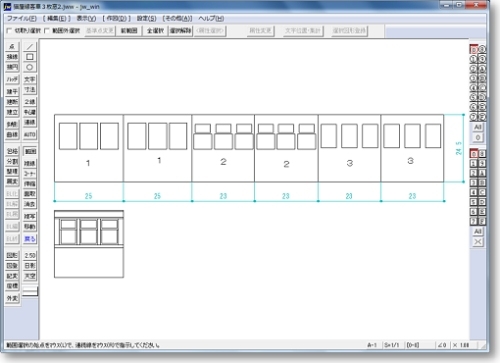500x363 pixels.
Task: Toggle layer 0 in the upper layer bar
Action: tap(474, 50)
